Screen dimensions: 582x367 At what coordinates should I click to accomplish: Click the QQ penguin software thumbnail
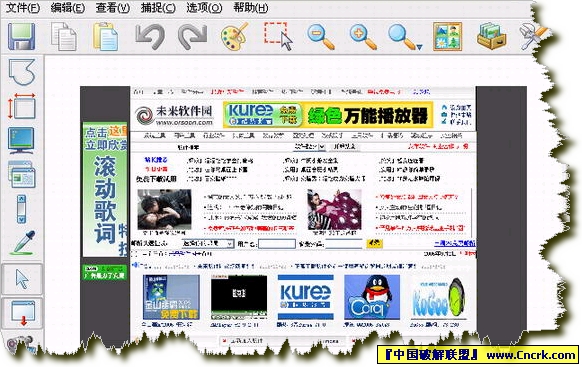[x=372, y=297]
